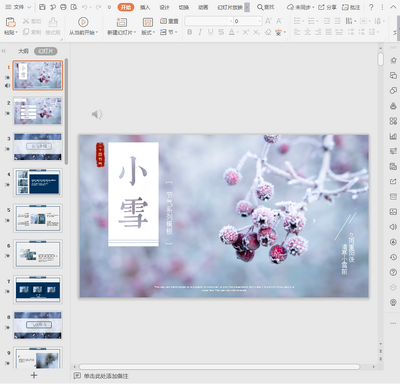Open the cloud sync status dropdown
Image resolution: width=400 pixels, height=384 pixels.
click(x=301, y=7)
